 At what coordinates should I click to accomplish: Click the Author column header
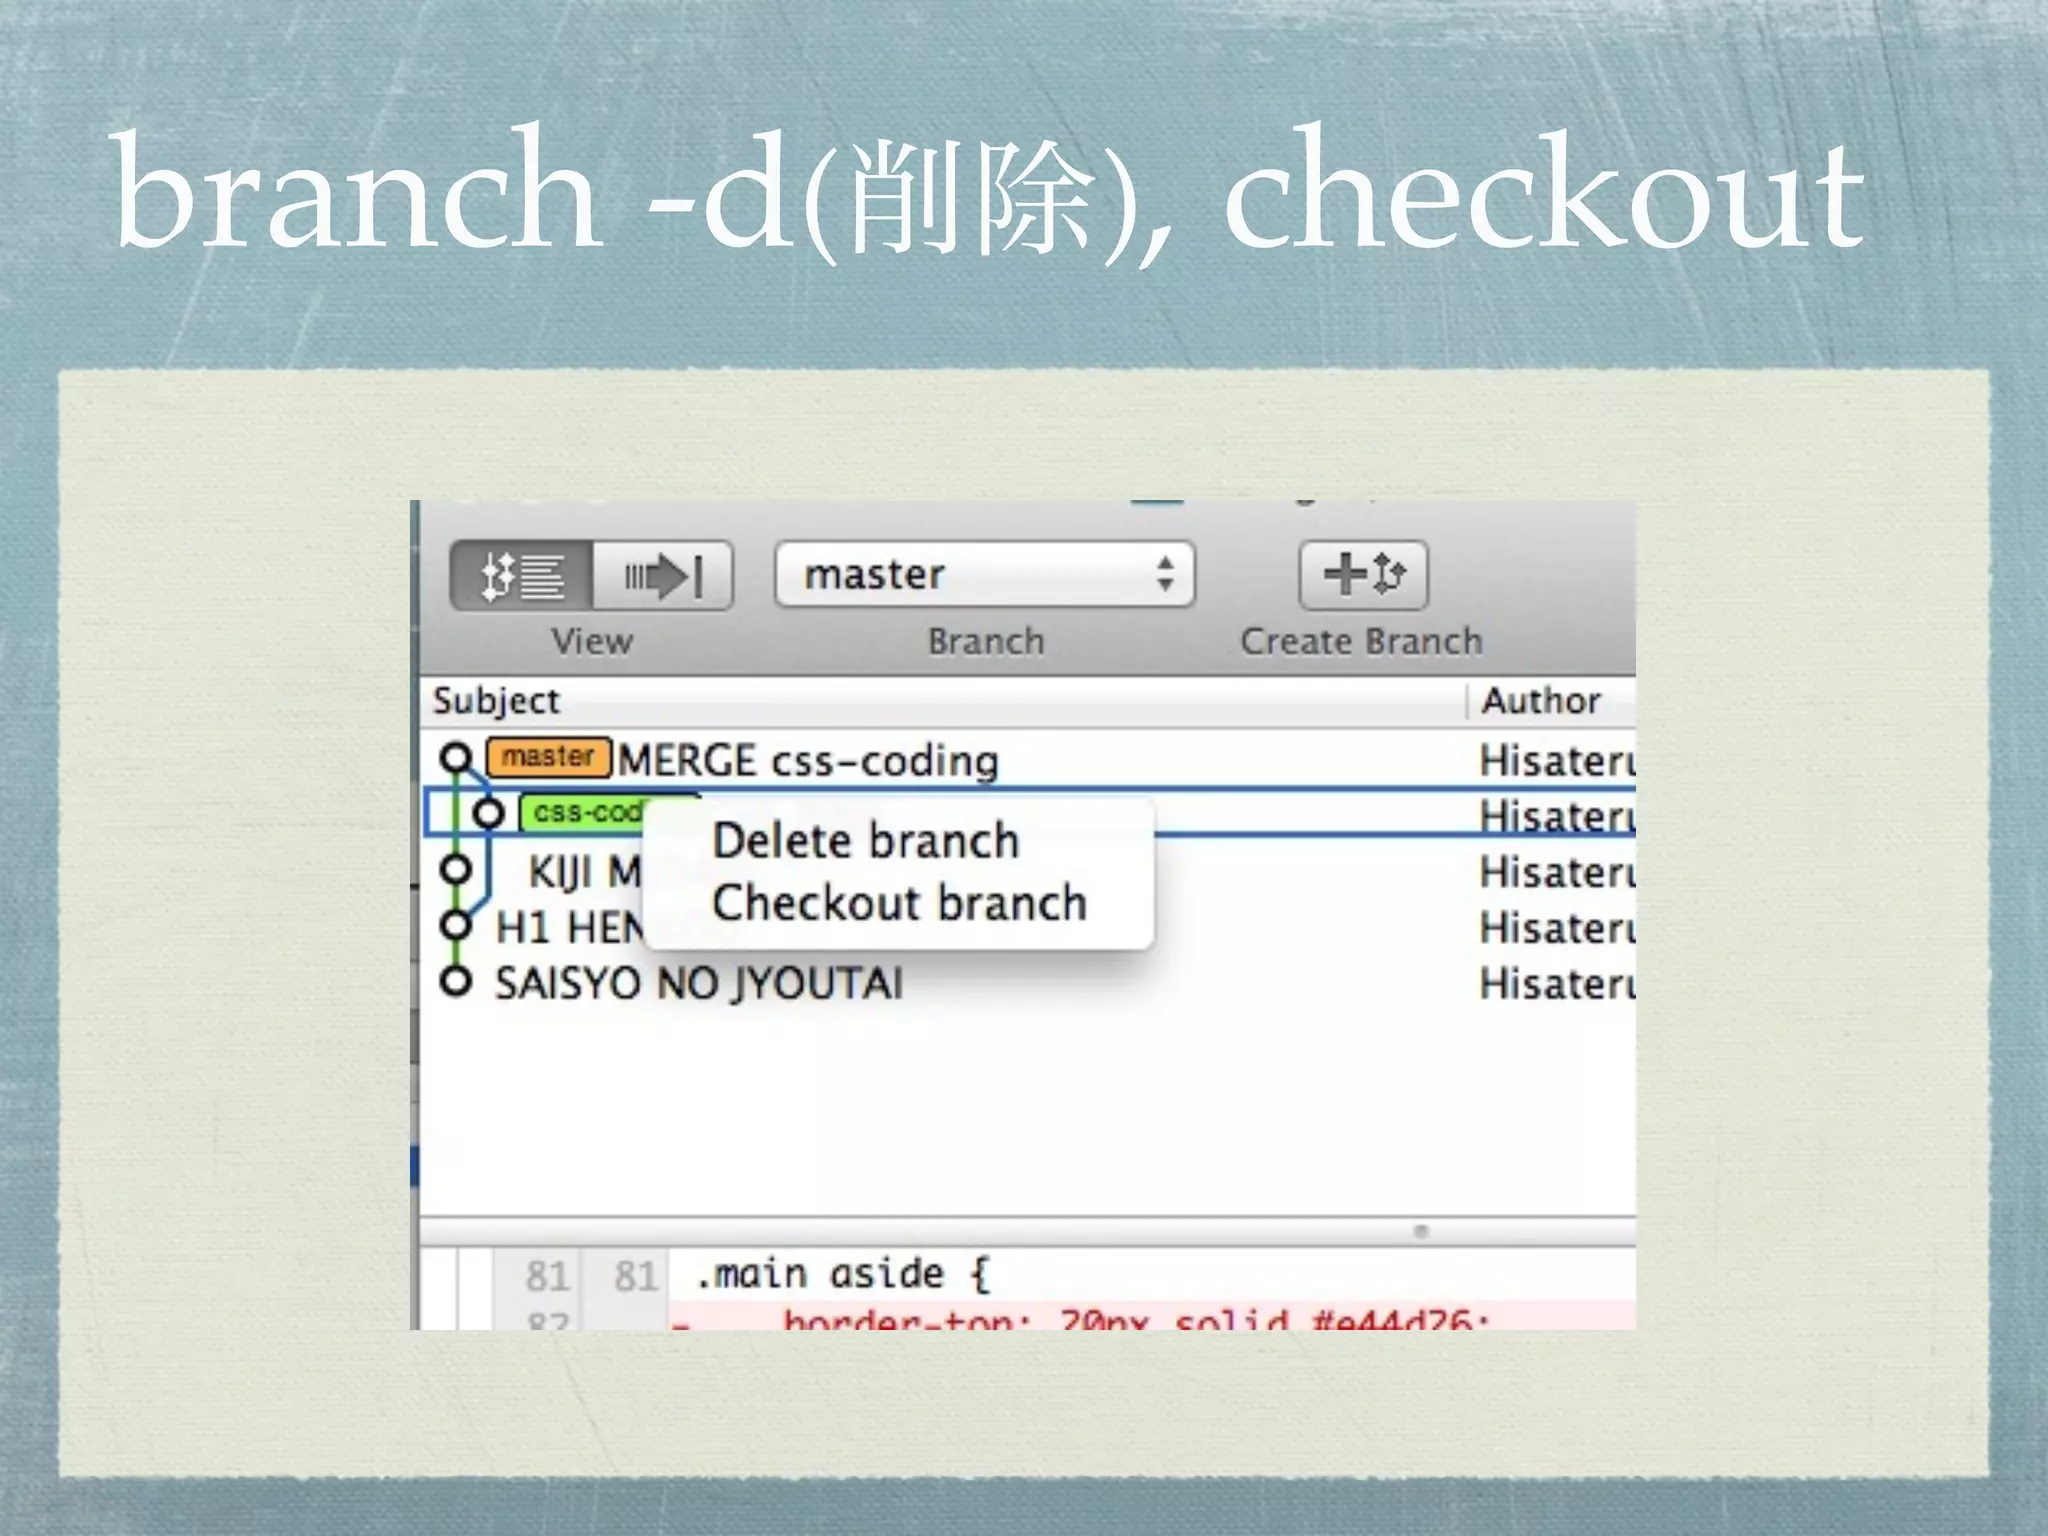(1542, 701)
